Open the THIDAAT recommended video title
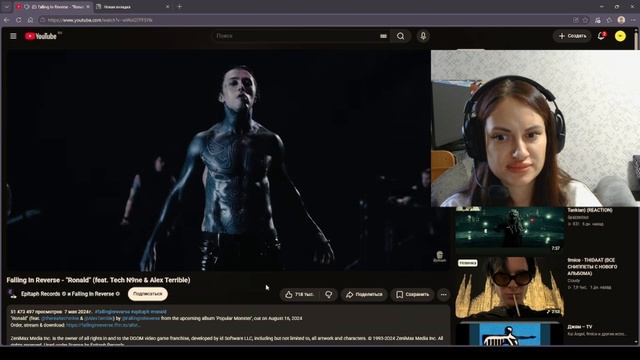Screen dimensions: 640x360 click(x=593, y=267)
